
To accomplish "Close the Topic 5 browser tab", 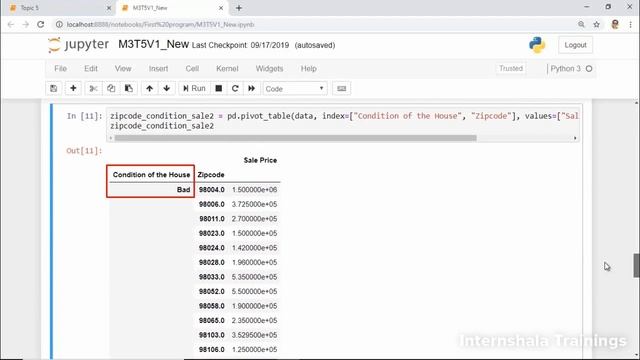I will (x=109, y=8).
